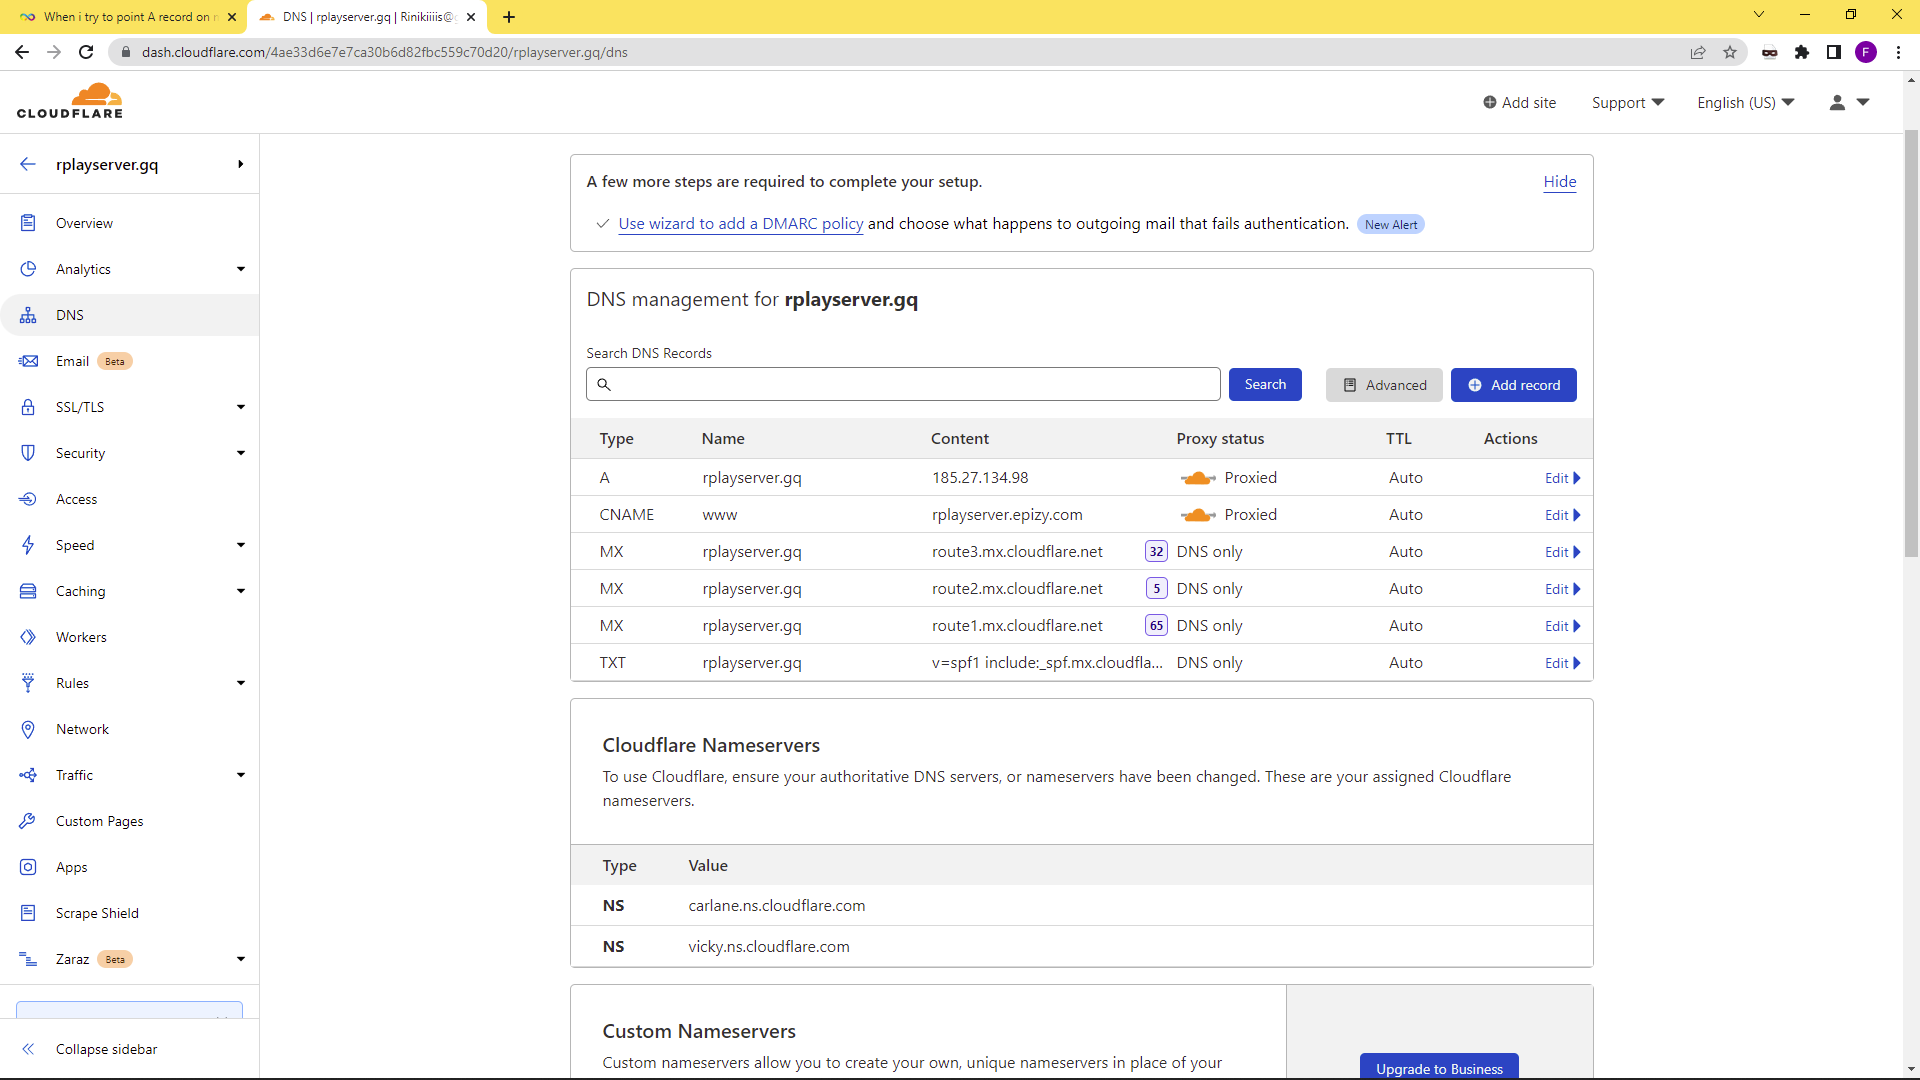Screen dimensions: 1920x1080
Task: Edit the route2.mx.cloudflare.net MX record
Action: click(x=1562, y=589)
